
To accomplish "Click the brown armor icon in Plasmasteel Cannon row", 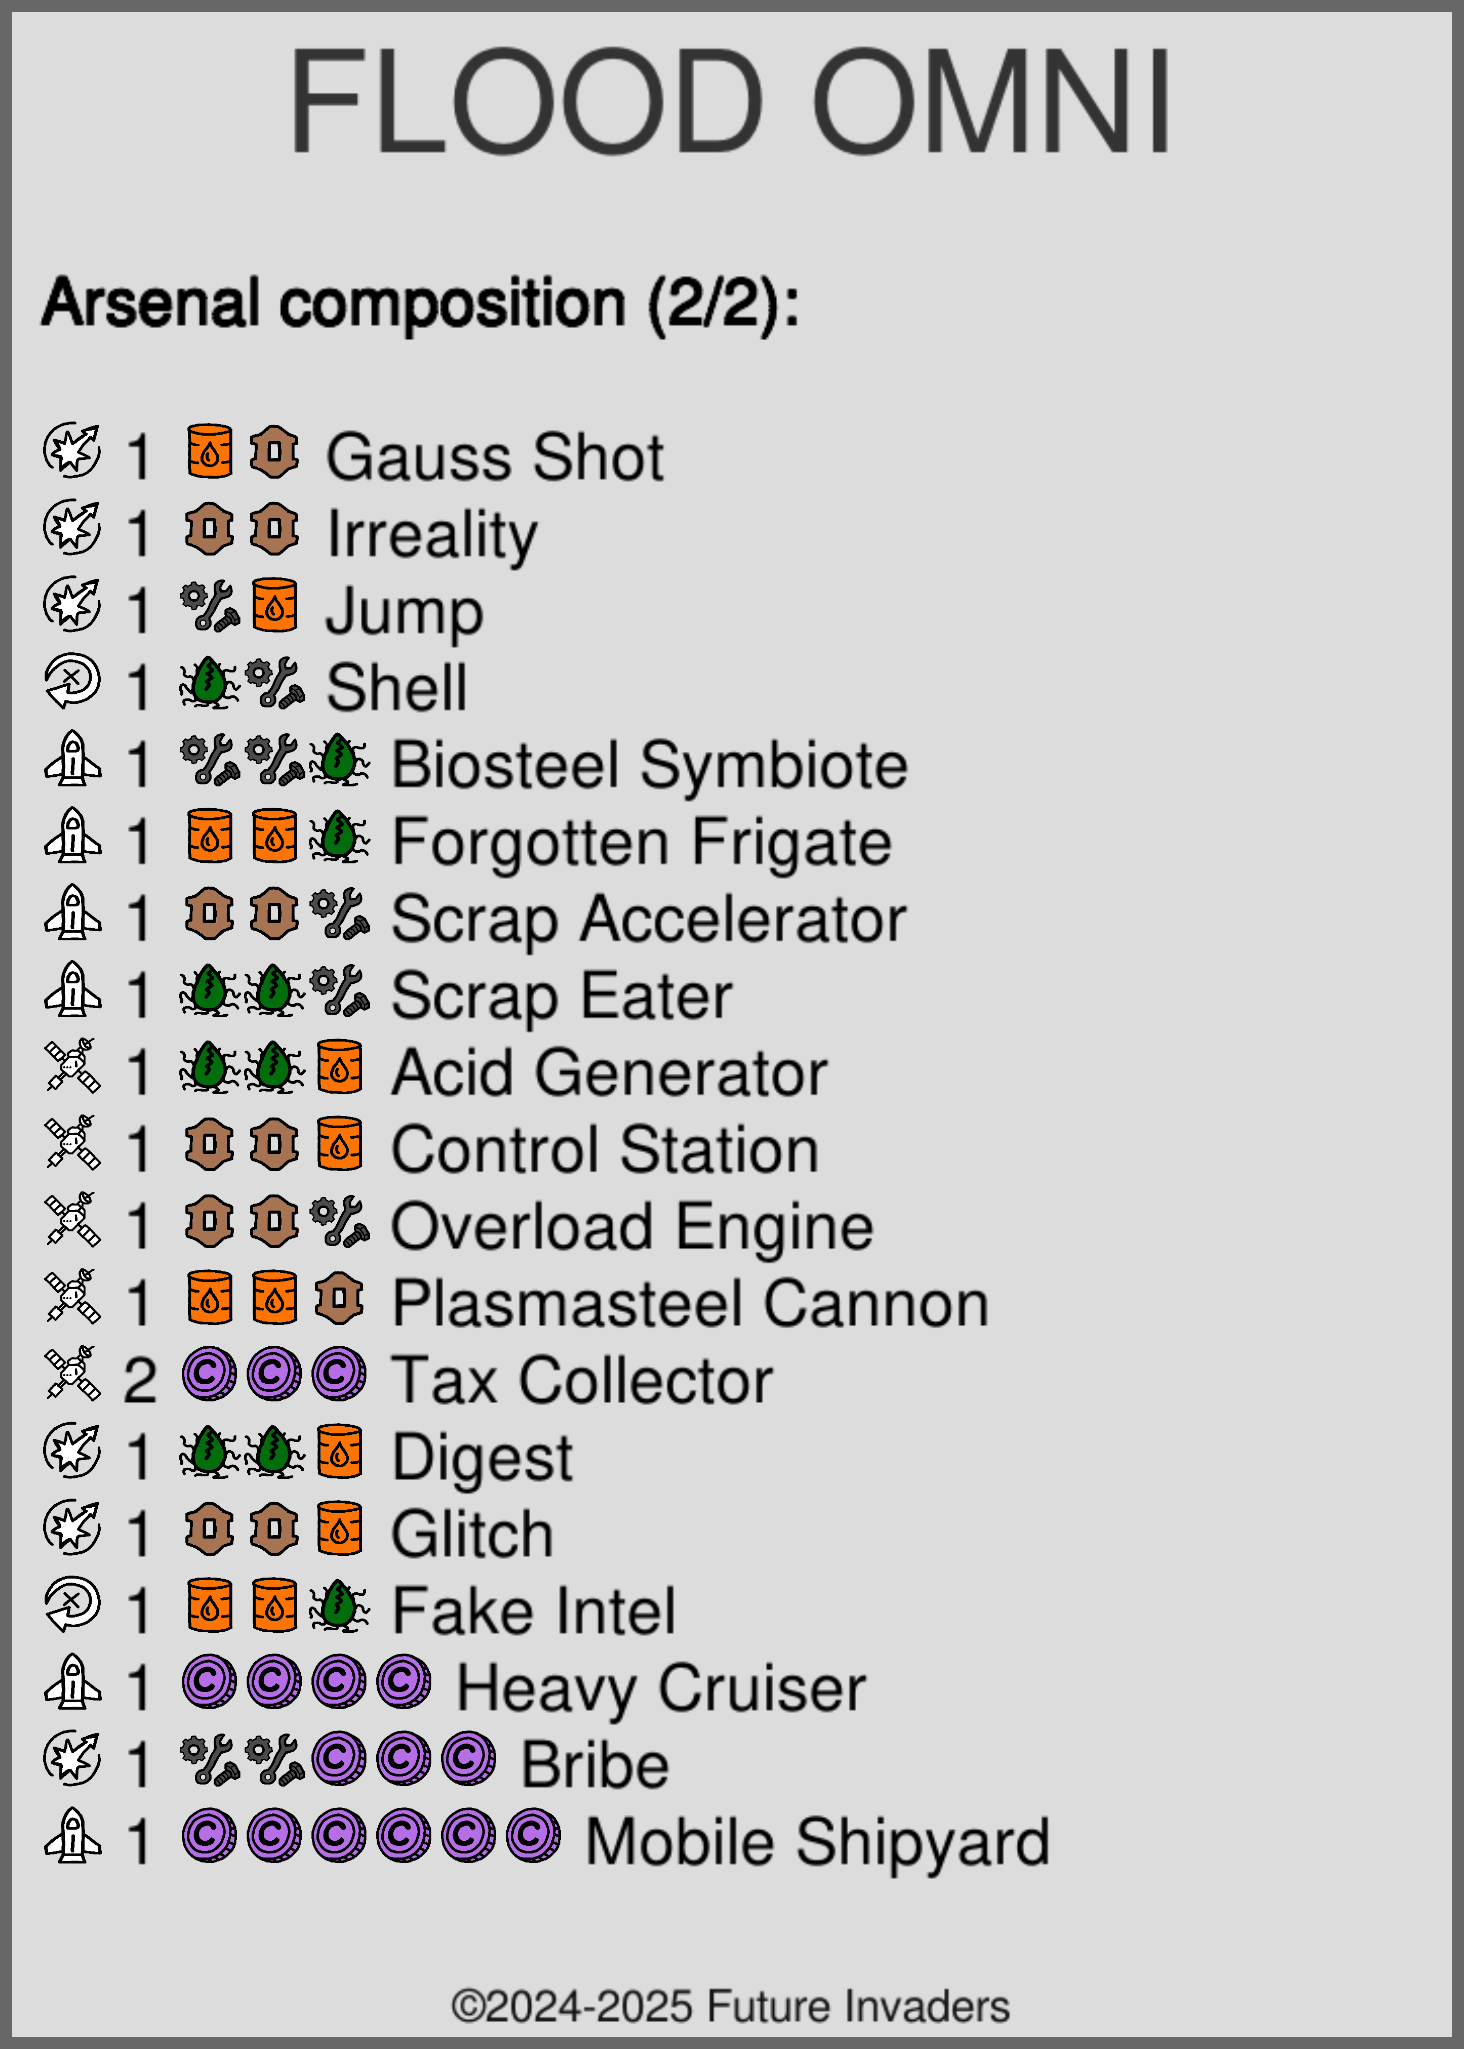I will (x=339, y=1298).
